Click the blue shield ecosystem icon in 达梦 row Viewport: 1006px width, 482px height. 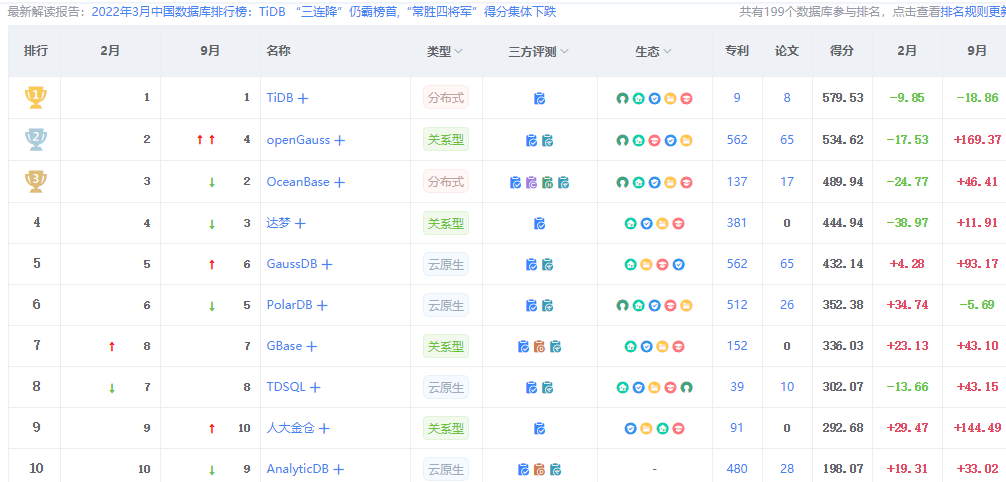click(x=646, y=224)
